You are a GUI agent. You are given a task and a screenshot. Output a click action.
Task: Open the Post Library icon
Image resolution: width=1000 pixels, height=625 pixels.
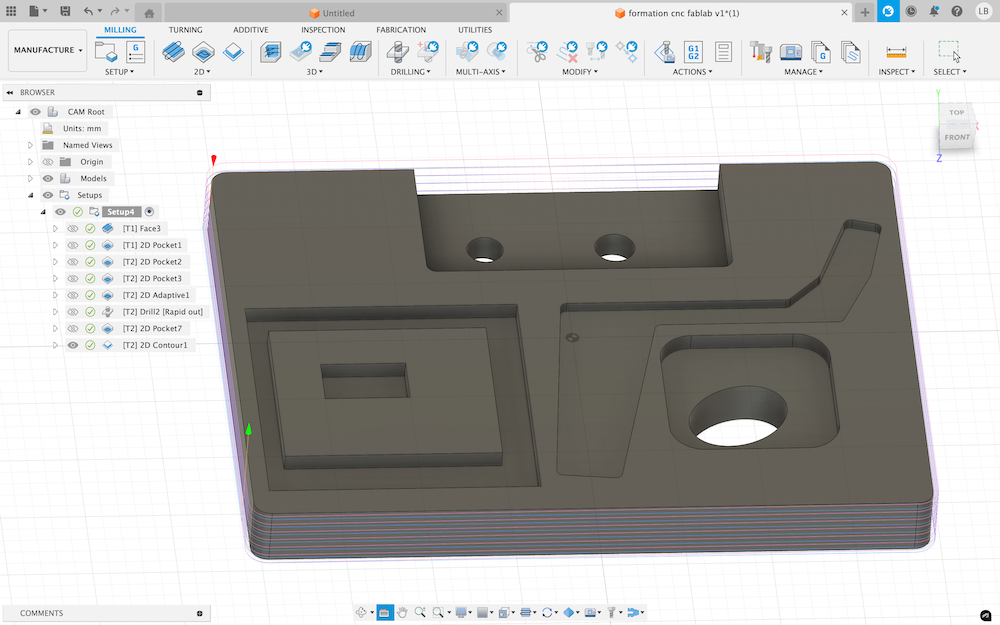821,52
